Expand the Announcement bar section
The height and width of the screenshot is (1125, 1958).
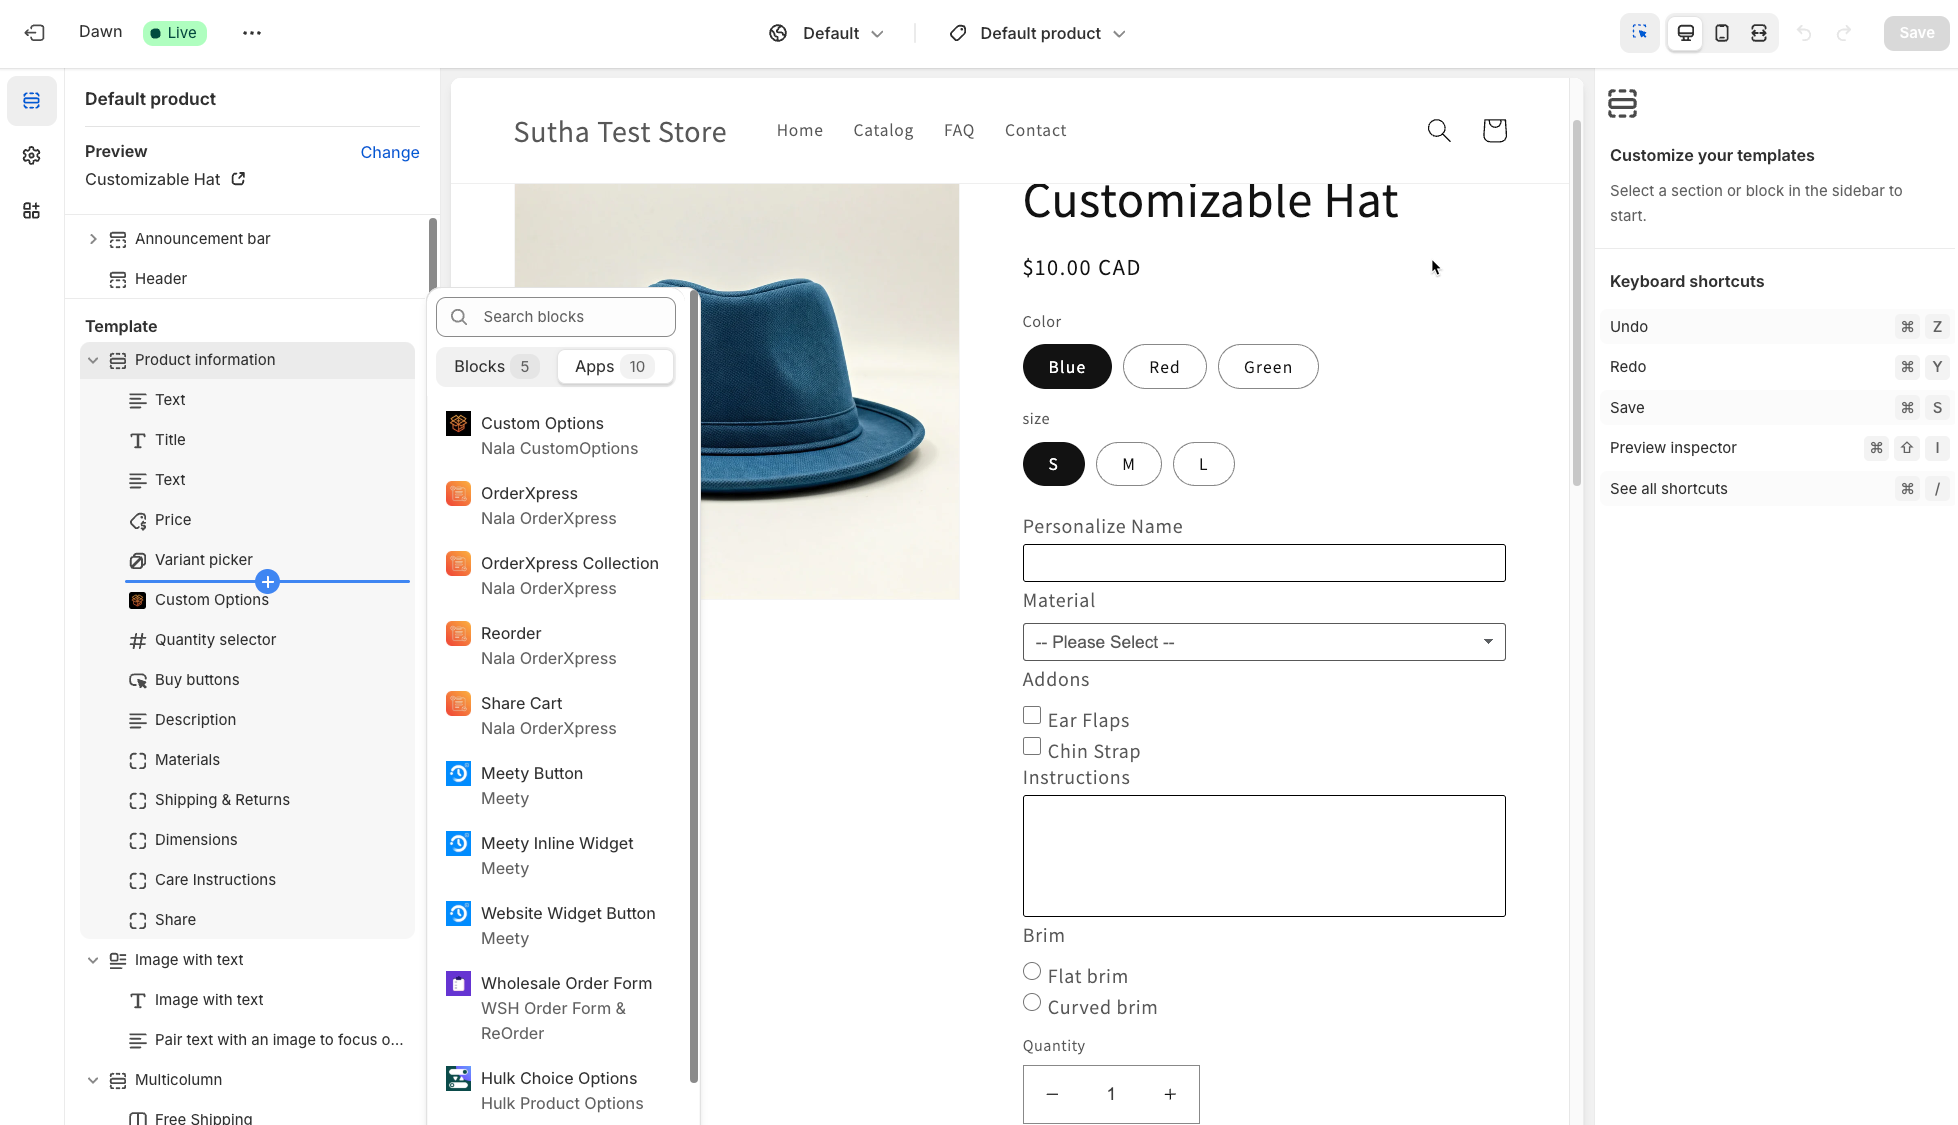click(x=93, y=239)
